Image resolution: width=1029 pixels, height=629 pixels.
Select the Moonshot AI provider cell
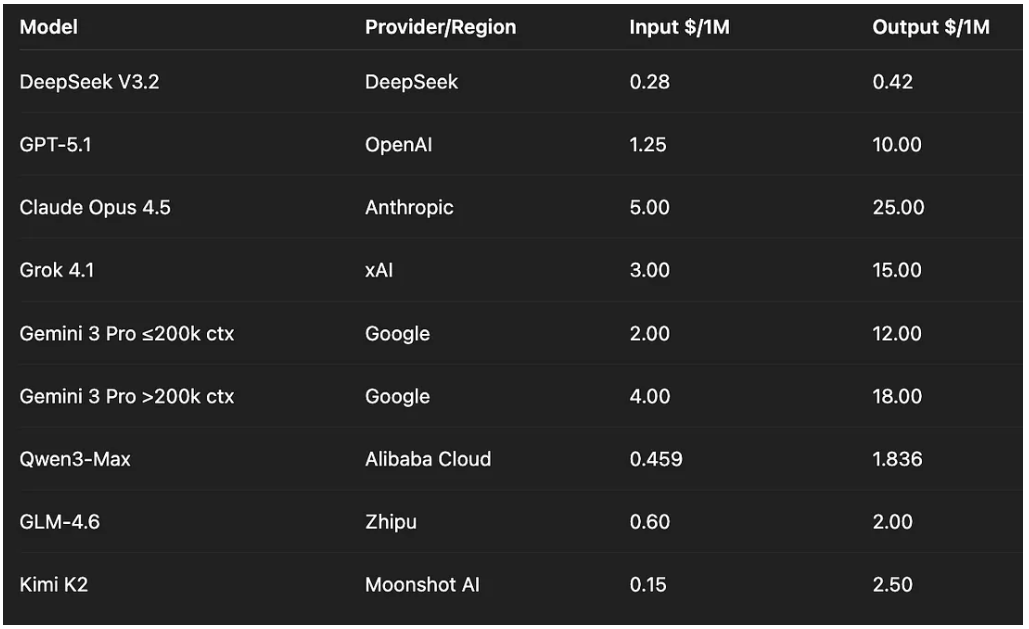[x=422, y=584]
